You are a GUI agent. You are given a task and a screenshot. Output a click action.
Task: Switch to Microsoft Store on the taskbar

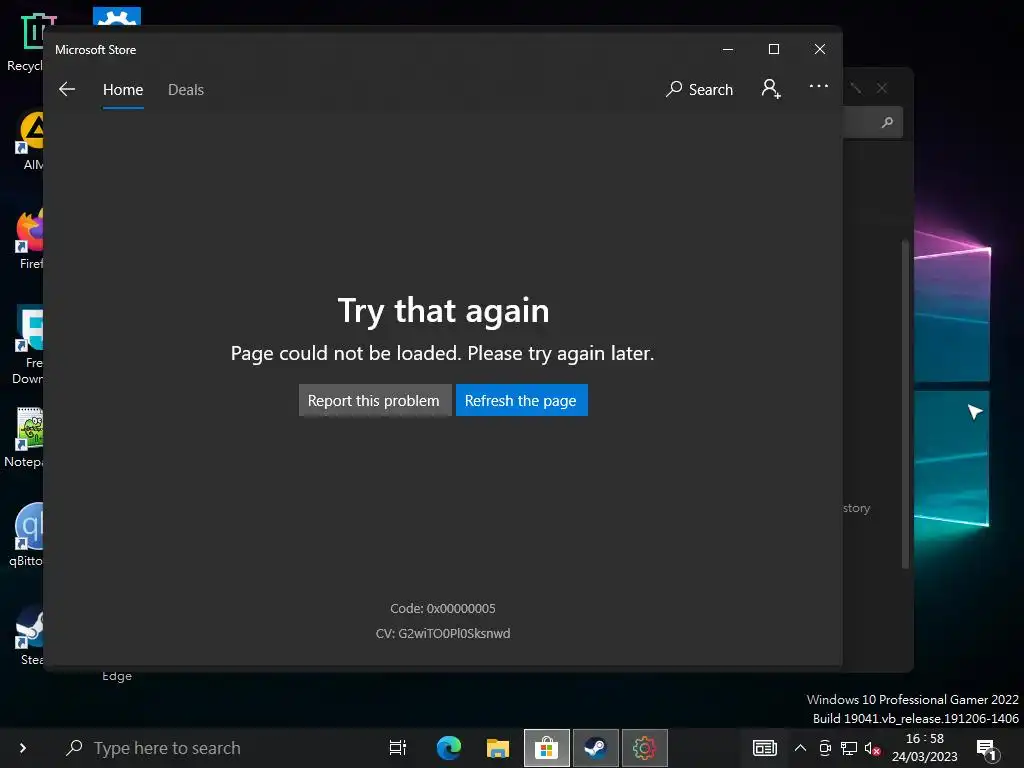547,748
